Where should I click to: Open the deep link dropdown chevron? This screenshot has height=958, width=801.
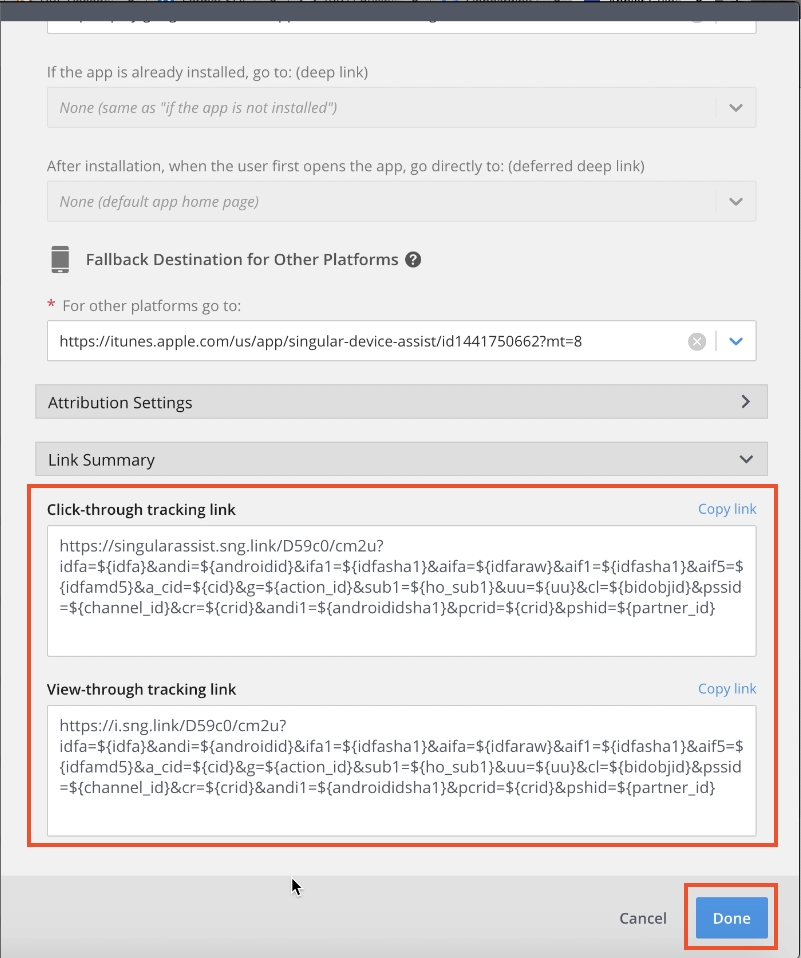(736, 108)
